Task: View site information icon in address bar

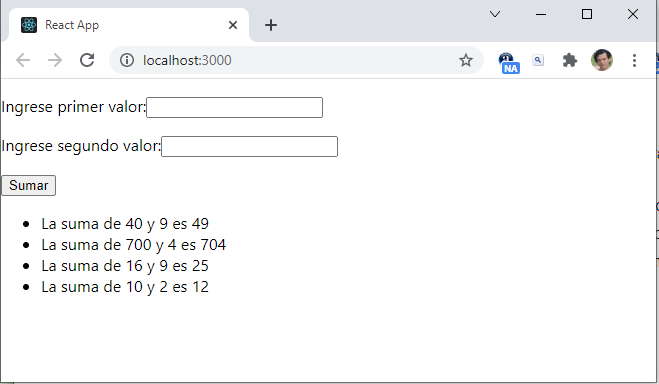Action: coord(127,60)
